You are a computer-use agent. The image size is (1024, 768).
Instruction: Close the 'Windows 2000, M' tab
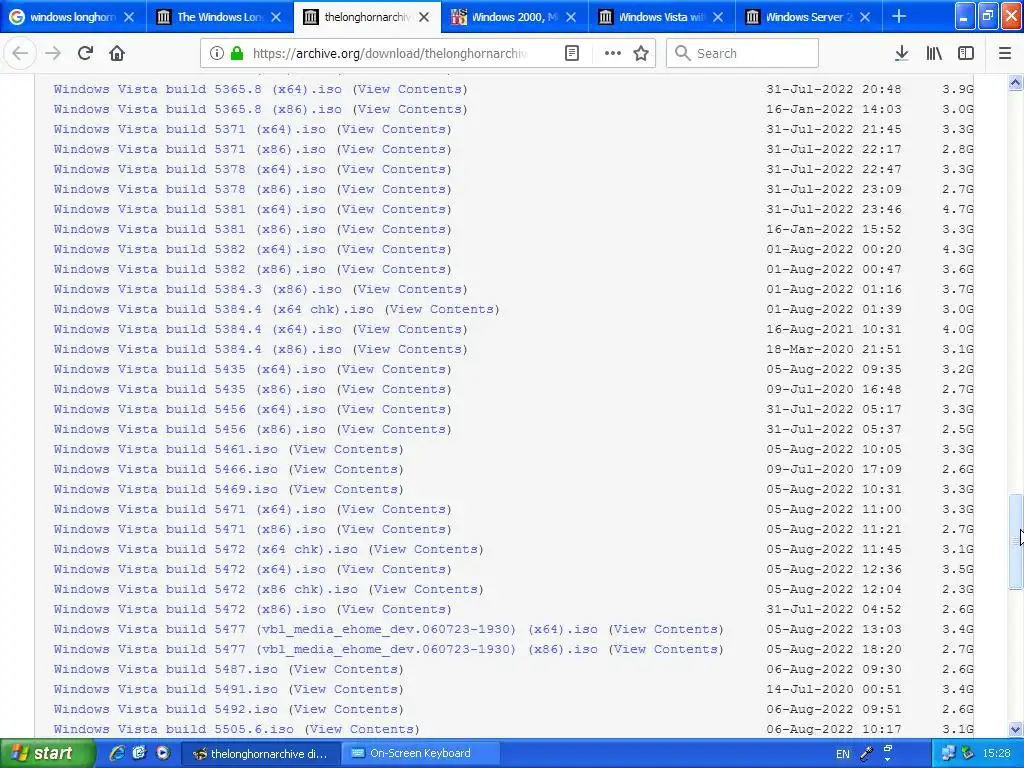pyautogui.click(x=571, y=17)
